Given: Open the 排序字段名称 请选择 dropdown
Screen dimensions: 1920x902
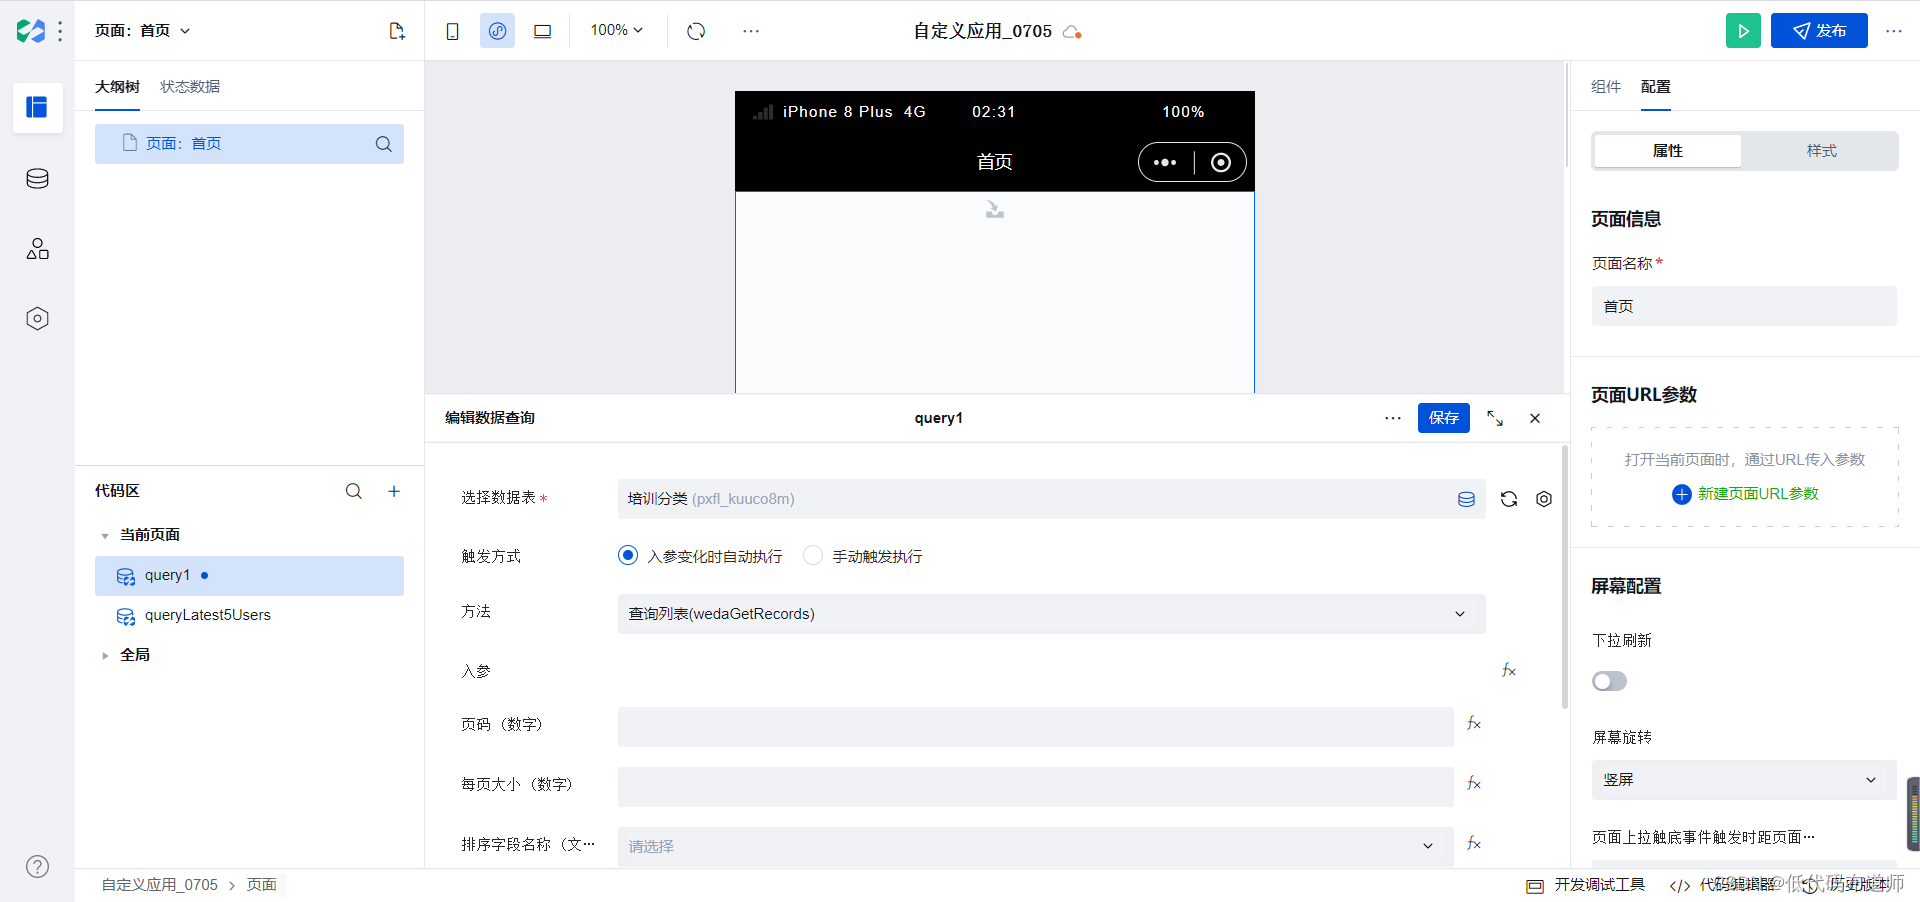Looking at the screenshot, I should point(1035,846).
